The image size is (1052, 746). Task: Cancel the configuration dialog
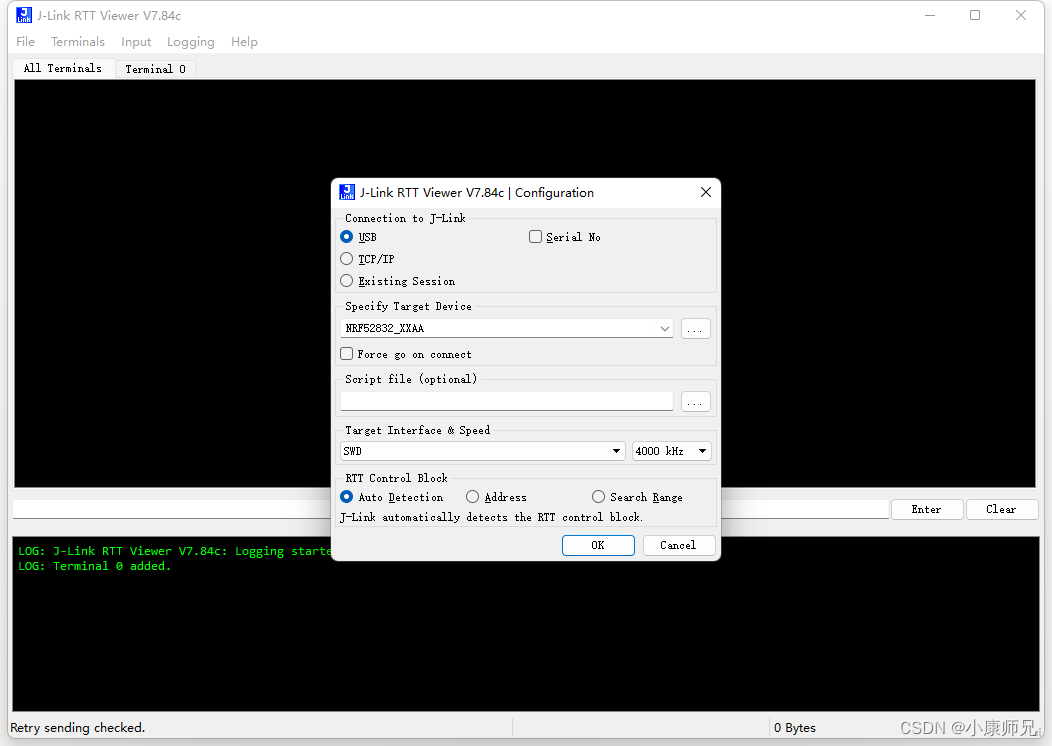tap(679, 545)
